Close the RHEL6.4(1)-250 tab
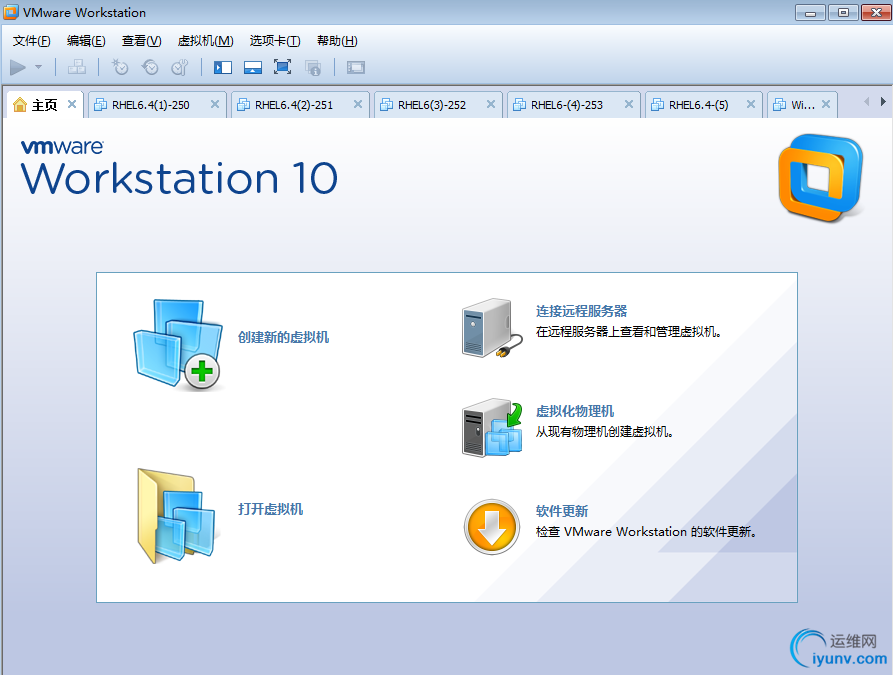Viewport: 893px width, 675px height. [215, 104]
